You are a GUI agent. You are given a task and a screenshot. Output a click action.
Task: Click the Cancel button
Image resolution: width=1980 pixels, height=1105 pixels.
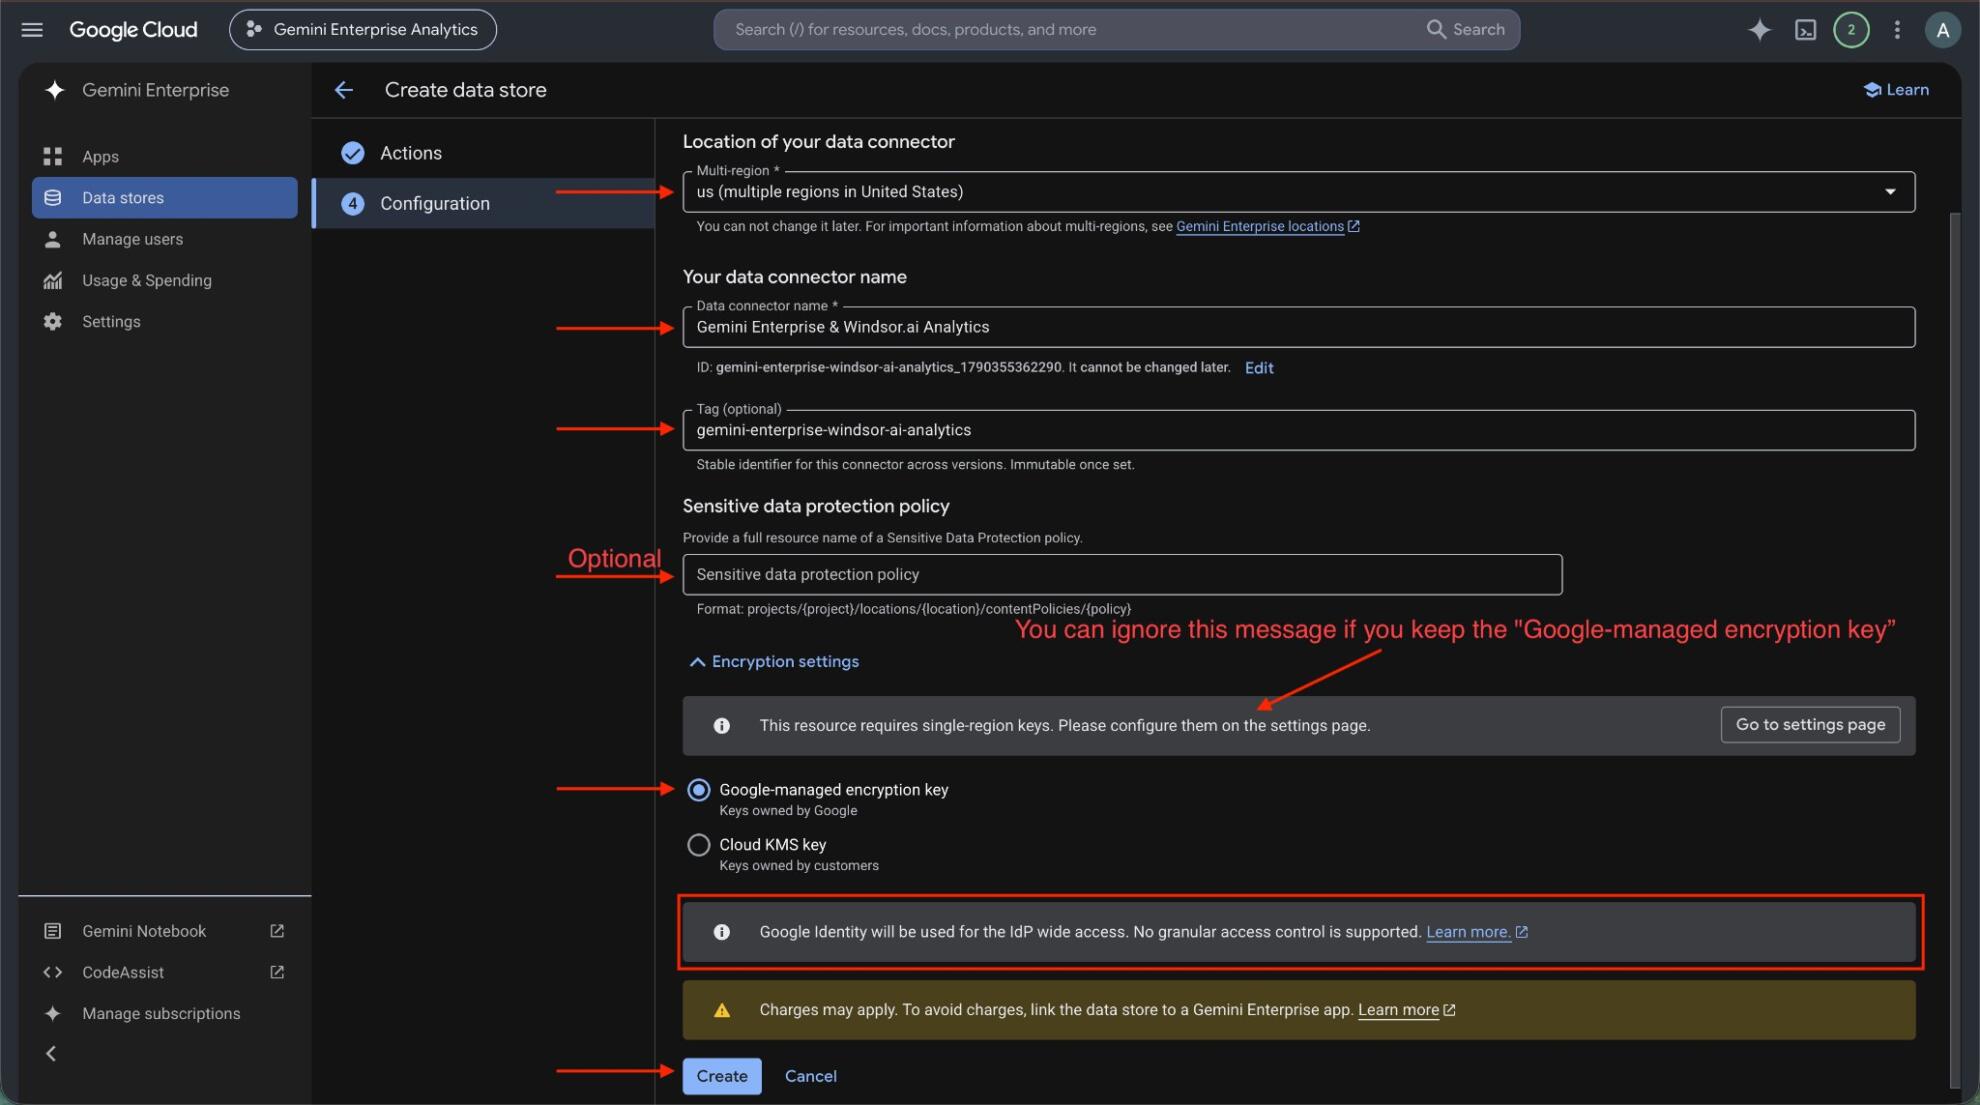pyautogui.click(x=810, y=1076)
